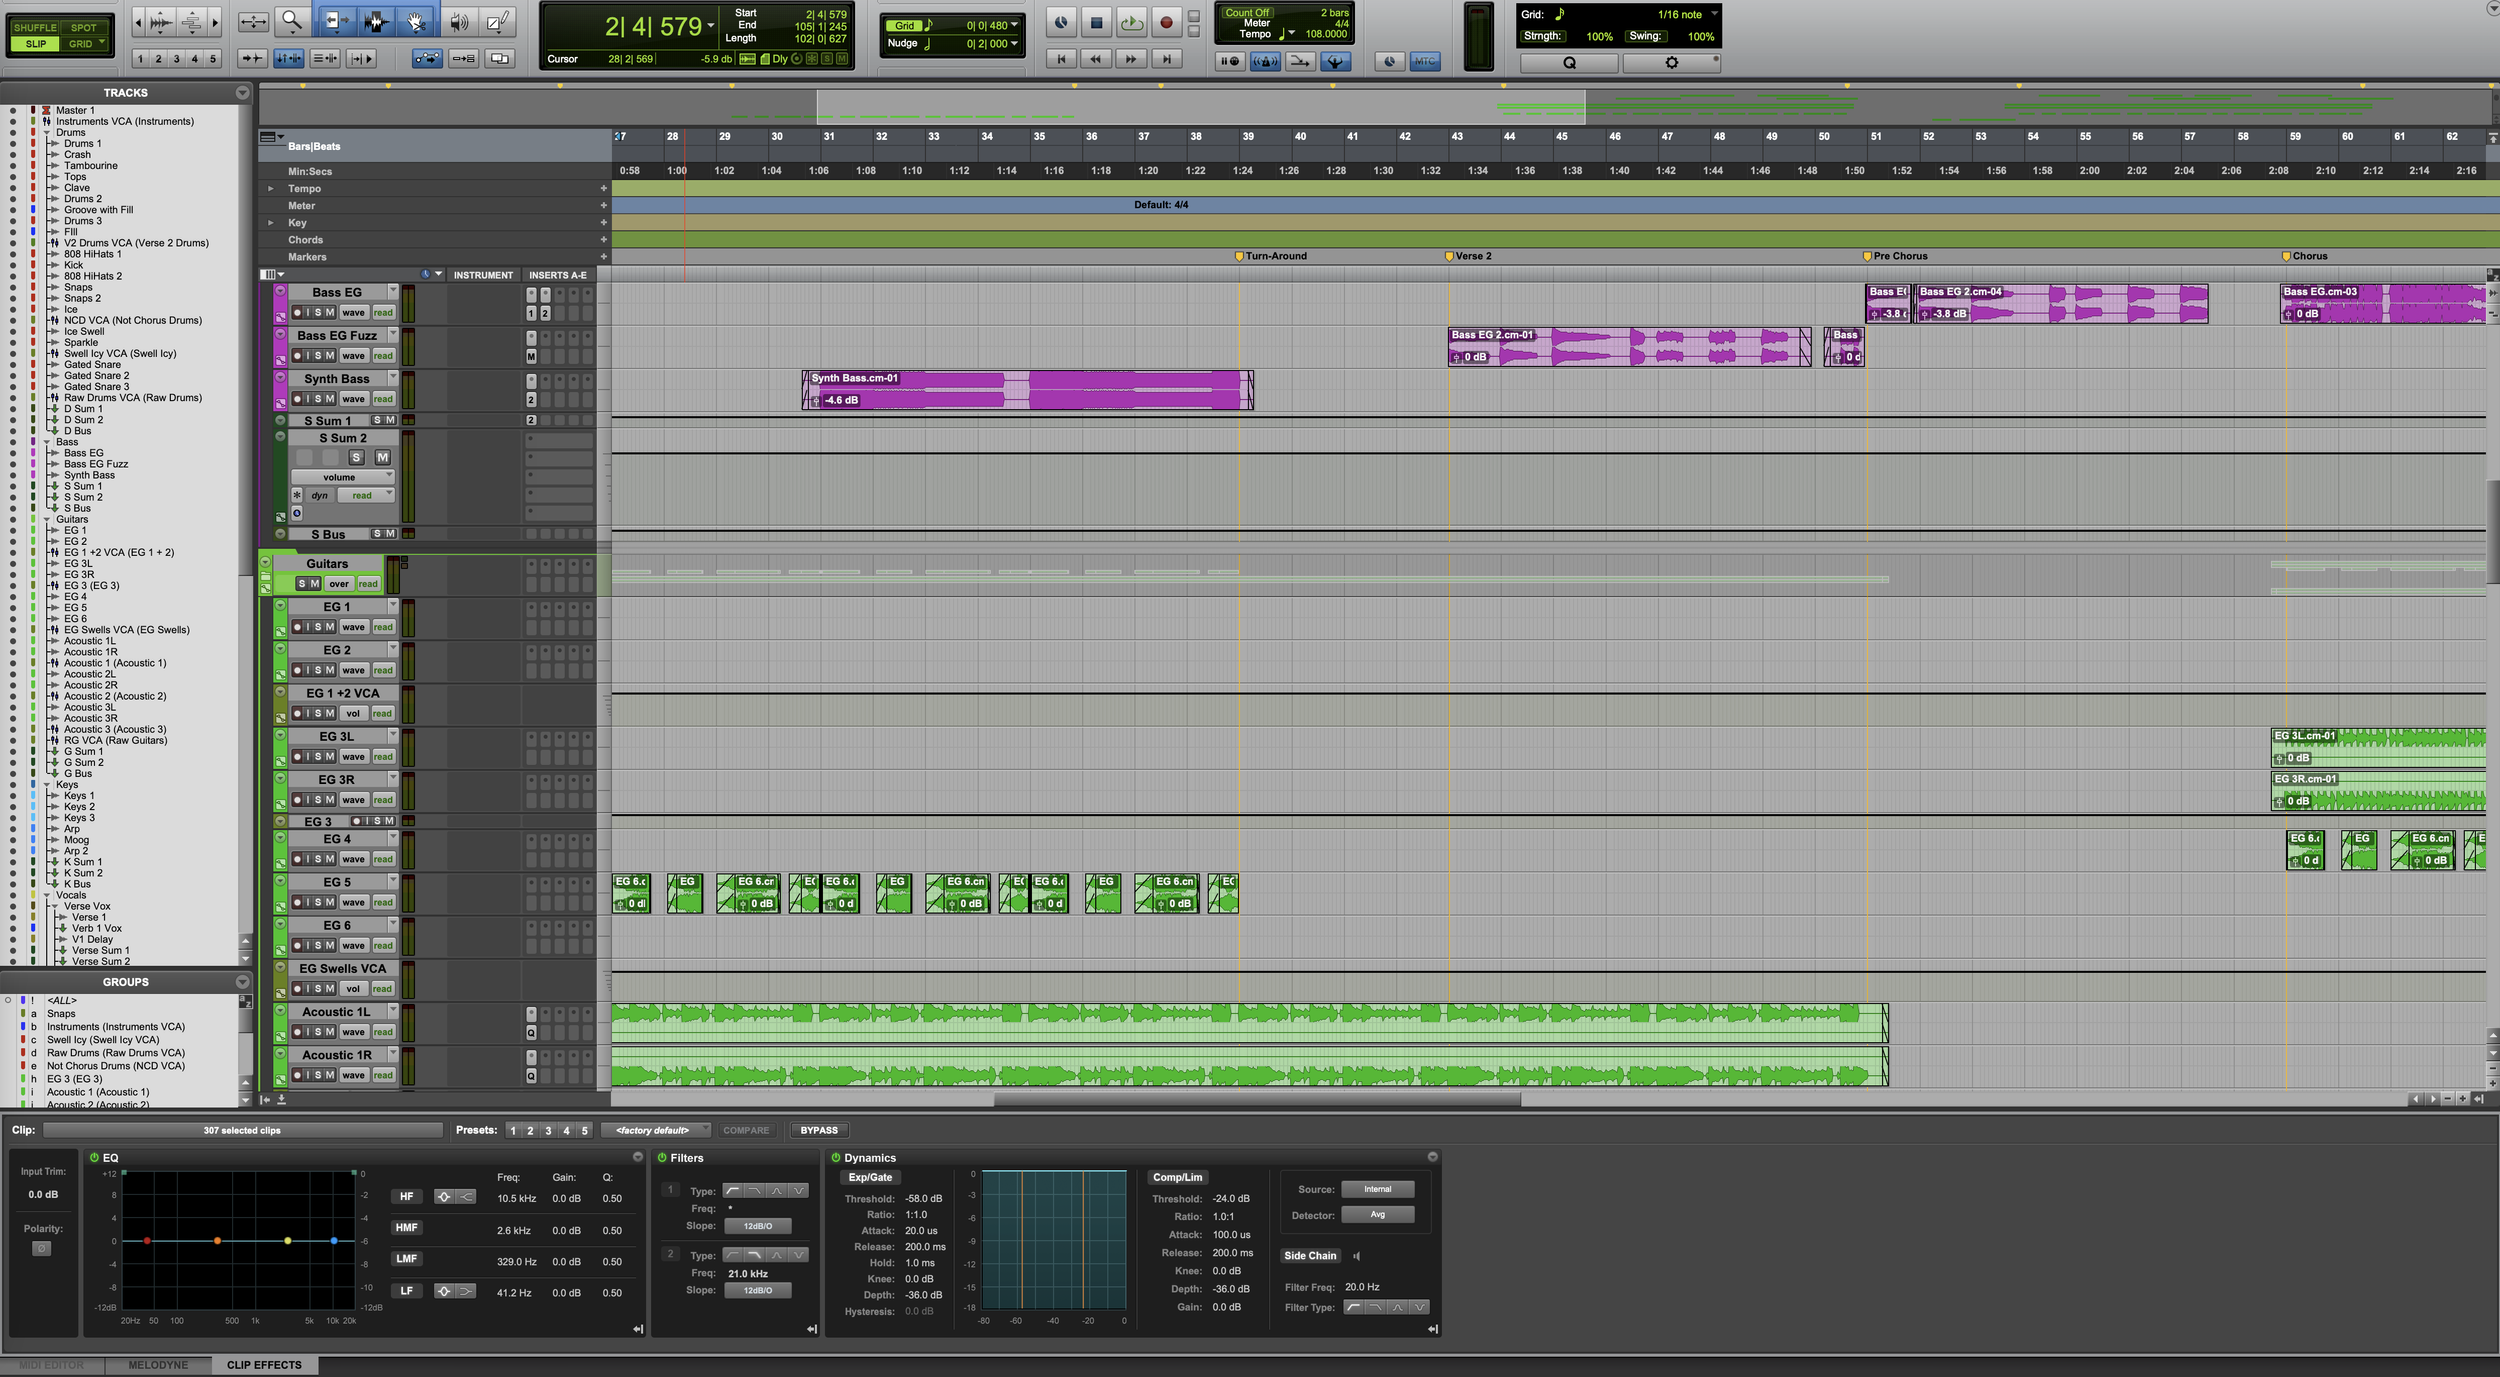The height and width of the screenshot is (1377, 2500).
Task: Click the HF band point on EQ graph
Action: (334, 1240)
